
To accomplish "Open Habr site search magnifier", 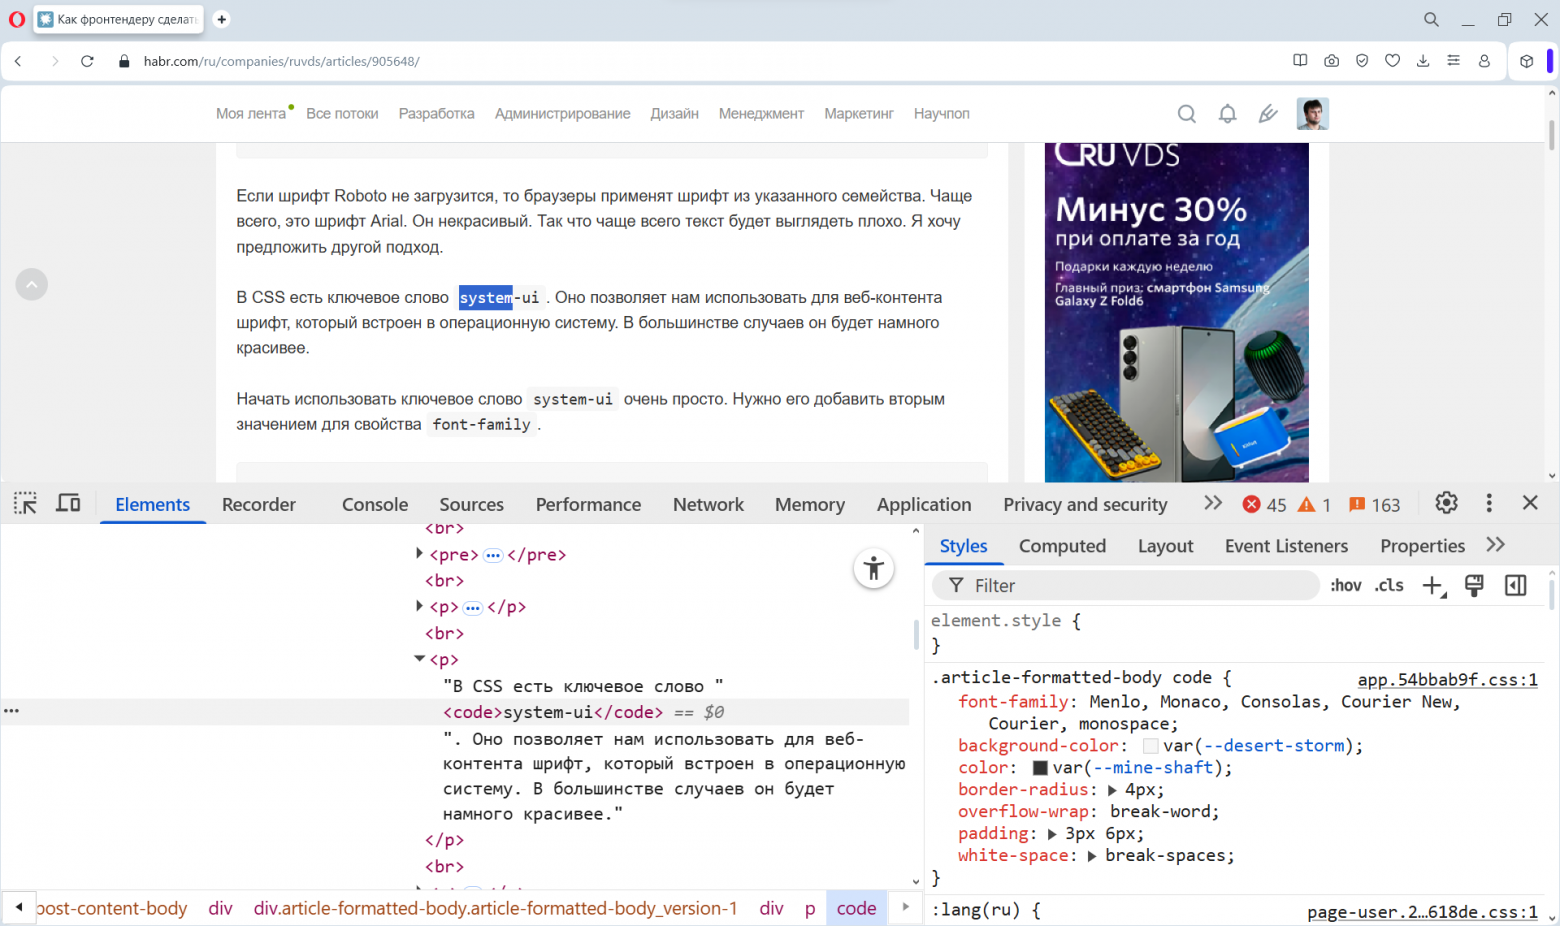I will coord(1186,113).
